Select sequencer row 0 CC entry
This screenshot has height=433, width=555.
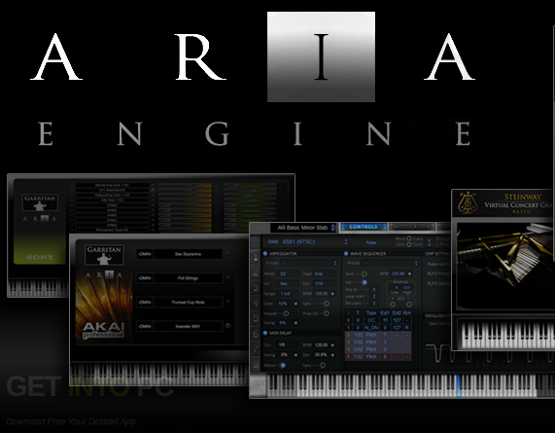click(378, 320)
